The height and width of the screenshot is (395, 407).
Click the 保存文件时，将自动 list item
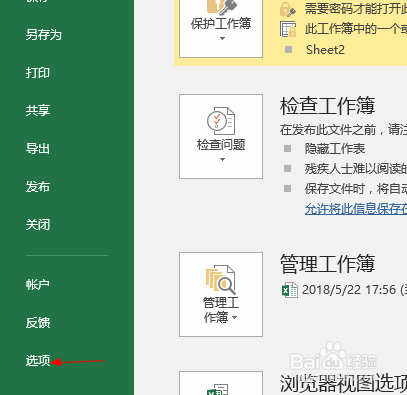click(356, 189)
